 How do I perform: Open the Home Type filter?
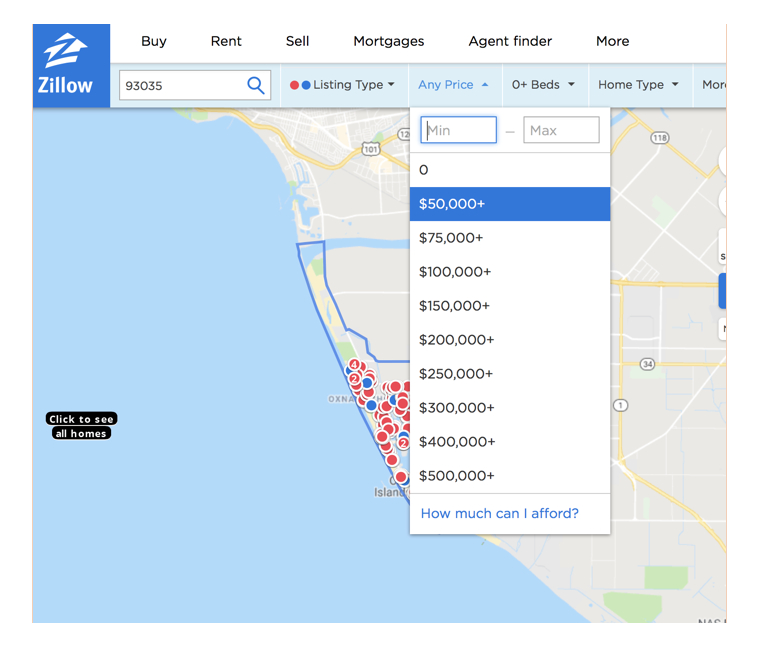tap(638, 85)
